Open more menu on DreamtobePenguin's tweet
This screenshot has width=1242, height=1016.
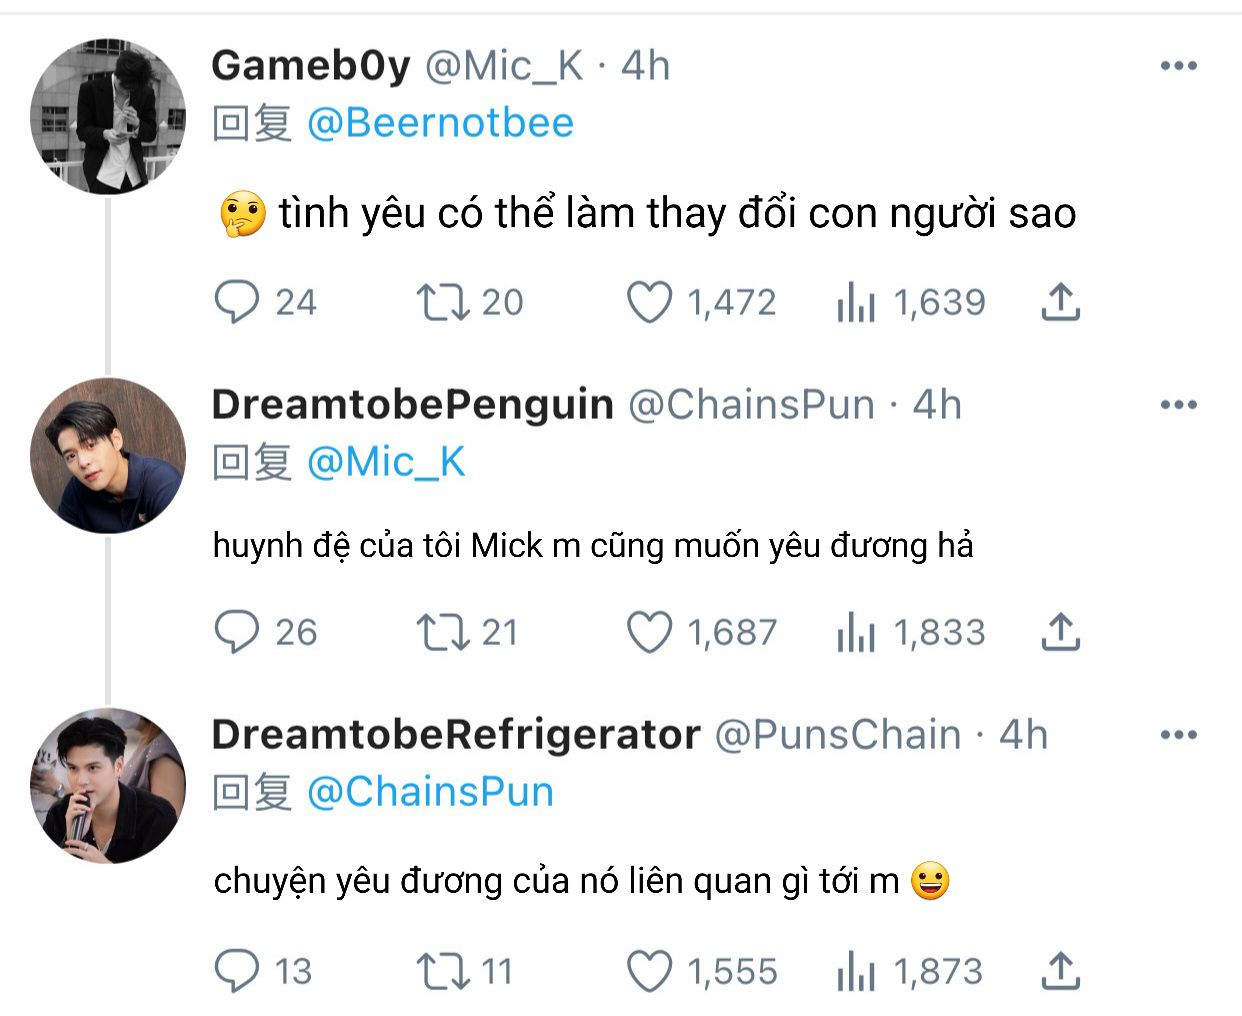(x=1179, y=405)
